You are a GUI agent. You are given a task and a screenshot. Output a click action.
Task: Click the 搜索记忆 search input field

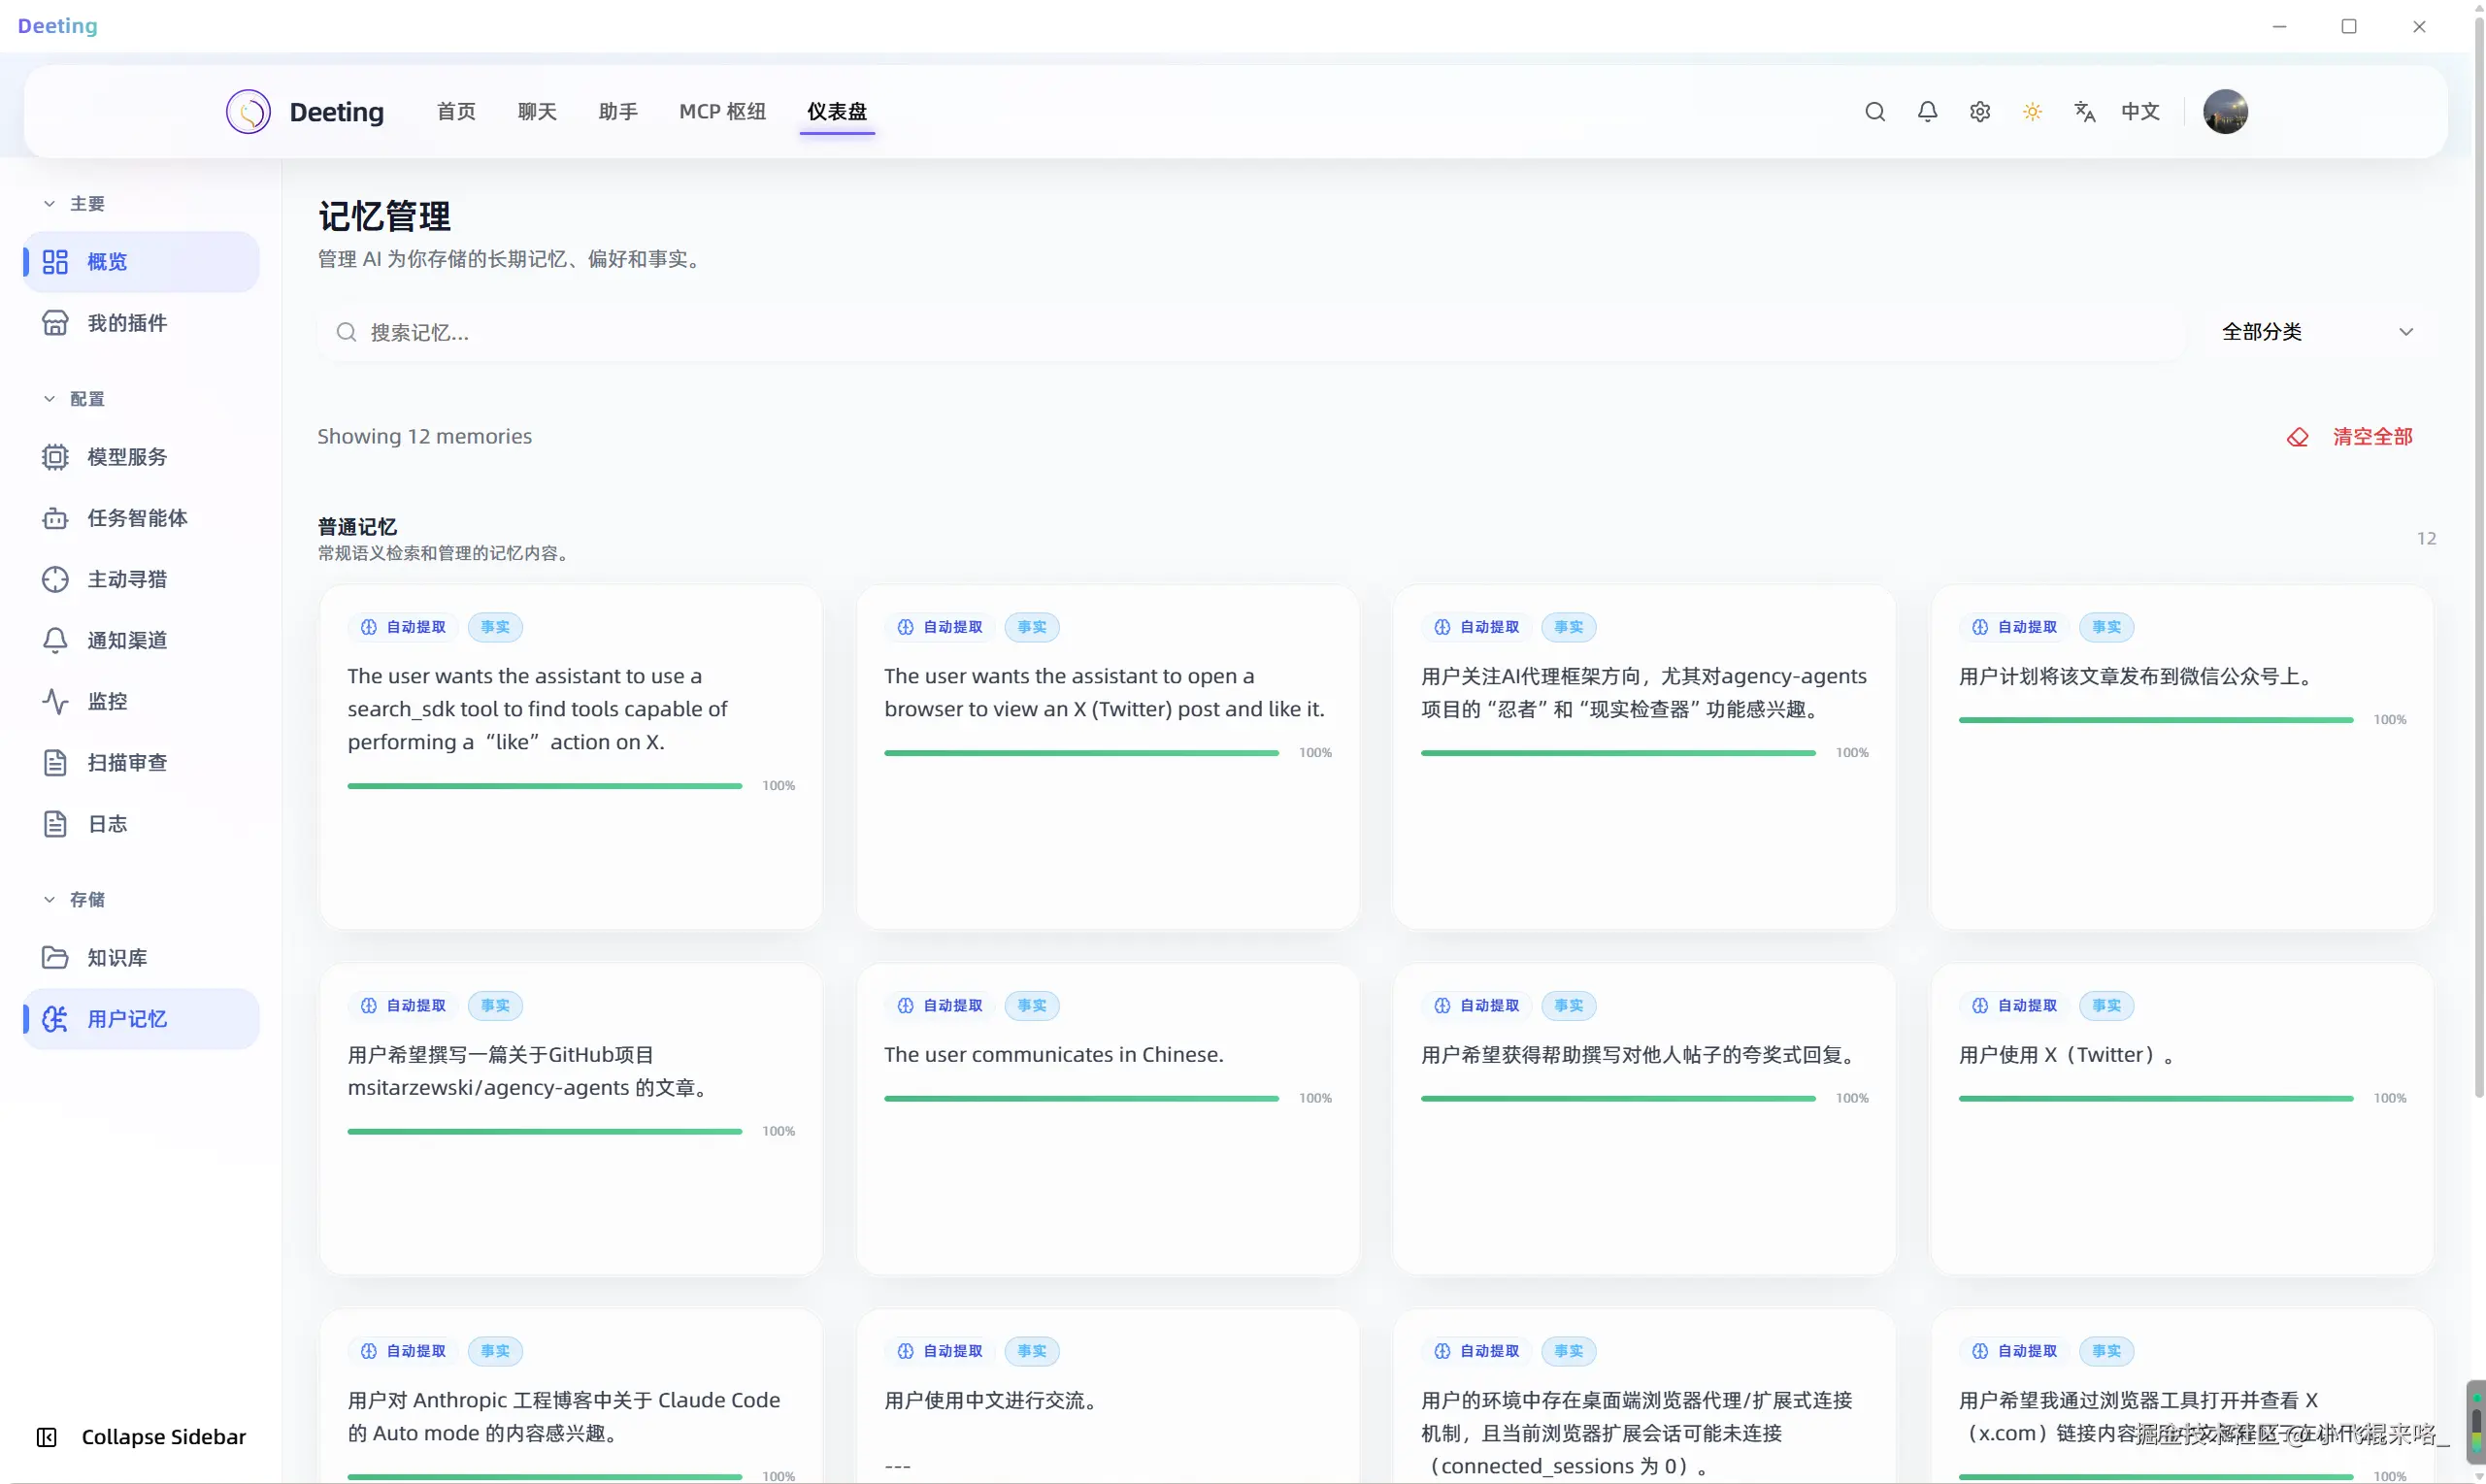1250,332
